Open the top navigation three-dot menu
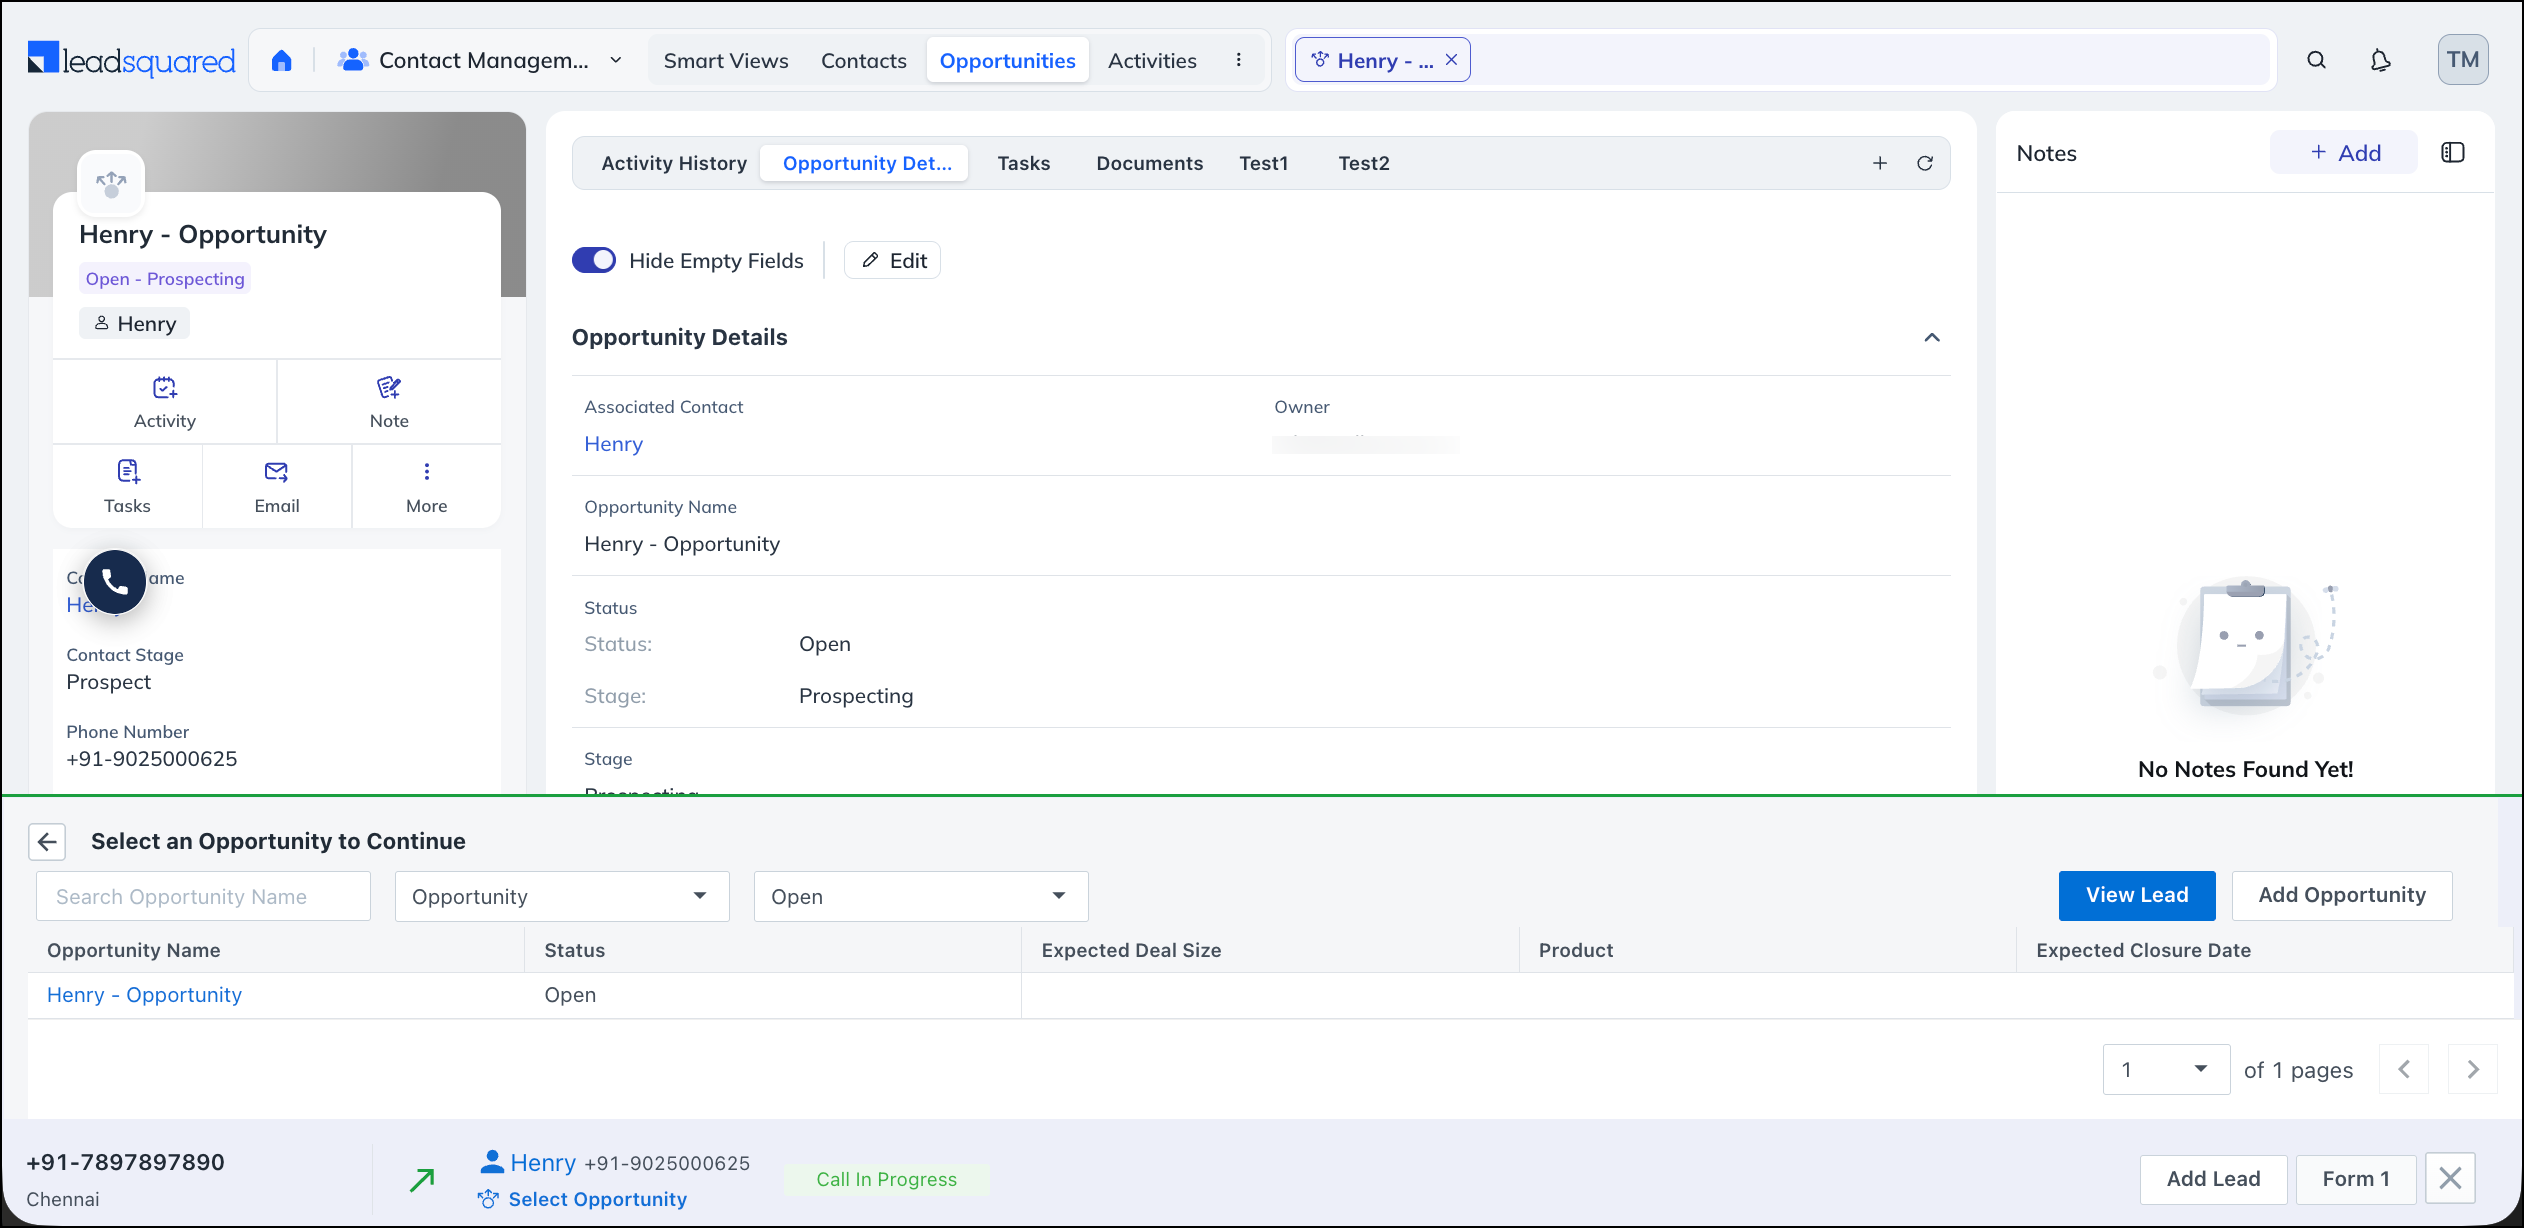 pyautogui.click(x=1239, y=60)
